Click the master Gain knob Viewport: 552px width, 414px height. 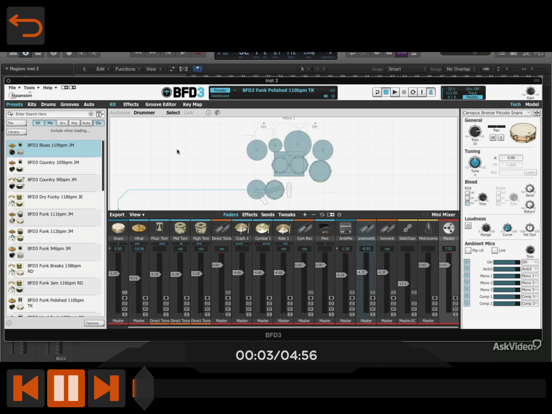pos(530,92)
